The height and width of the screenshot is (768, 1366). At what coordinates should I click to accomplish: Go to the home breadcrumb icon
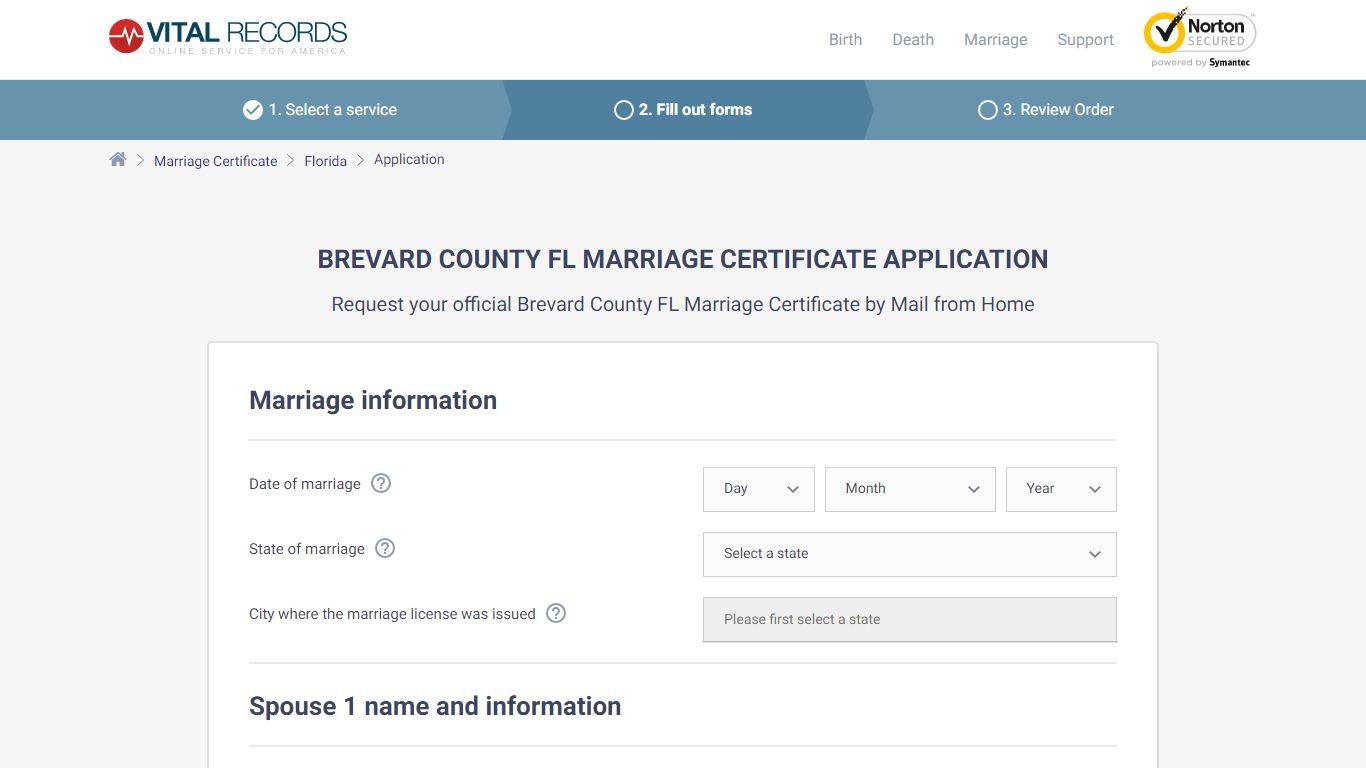coord(118,160)
